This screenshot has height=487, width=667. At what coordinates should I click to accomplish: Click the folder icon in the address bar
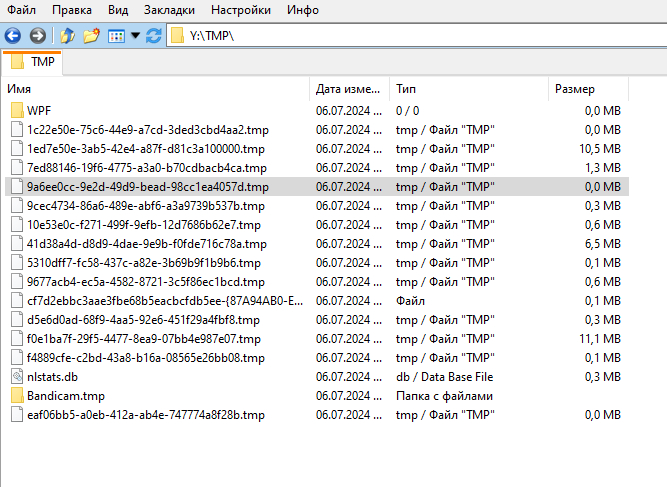(x=177, y=36)
